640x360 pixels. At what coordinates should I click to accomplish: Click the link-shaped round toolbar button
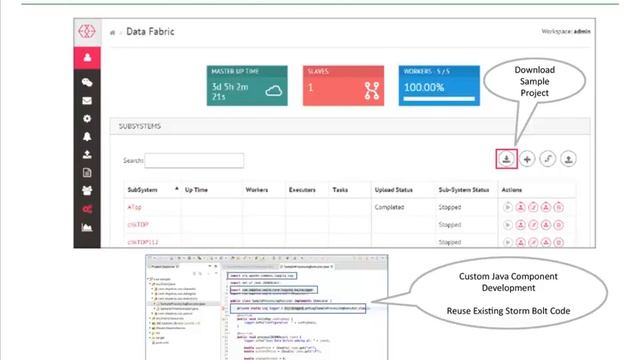[x=547, y=159]
